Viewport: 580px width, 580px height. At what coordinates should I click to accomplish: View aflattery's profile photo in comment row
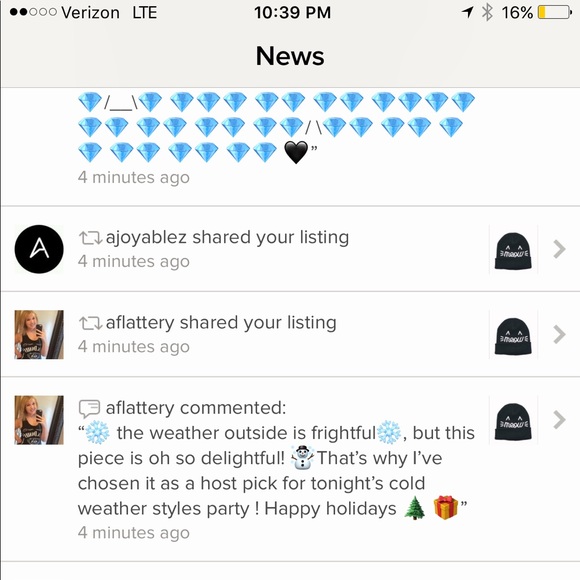coord(39,420)
